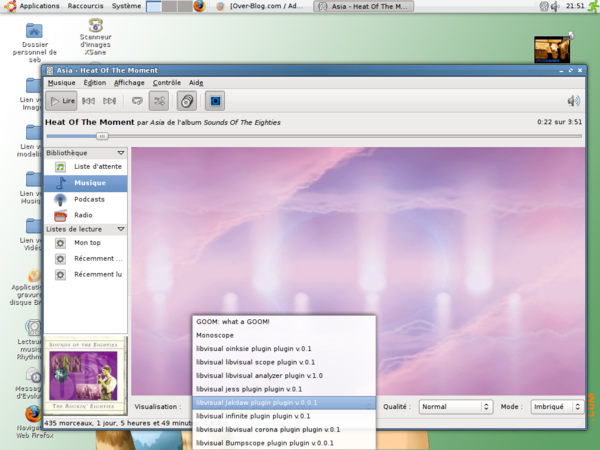Click the gear icon beside Mon top

pyautogui.click(x=60, y=243)
